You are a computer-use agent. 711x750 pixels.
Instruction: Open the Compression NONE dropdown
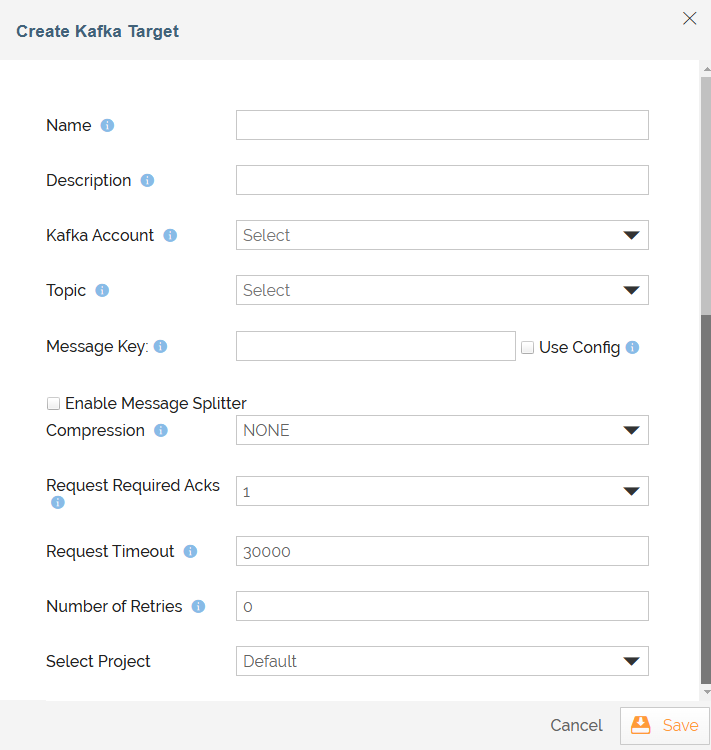click(x=442, y=430)
